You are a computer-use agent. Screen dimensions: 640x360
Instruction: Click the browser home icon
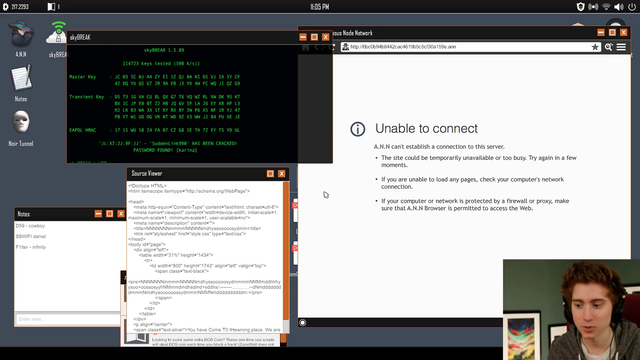coord(305,47)
